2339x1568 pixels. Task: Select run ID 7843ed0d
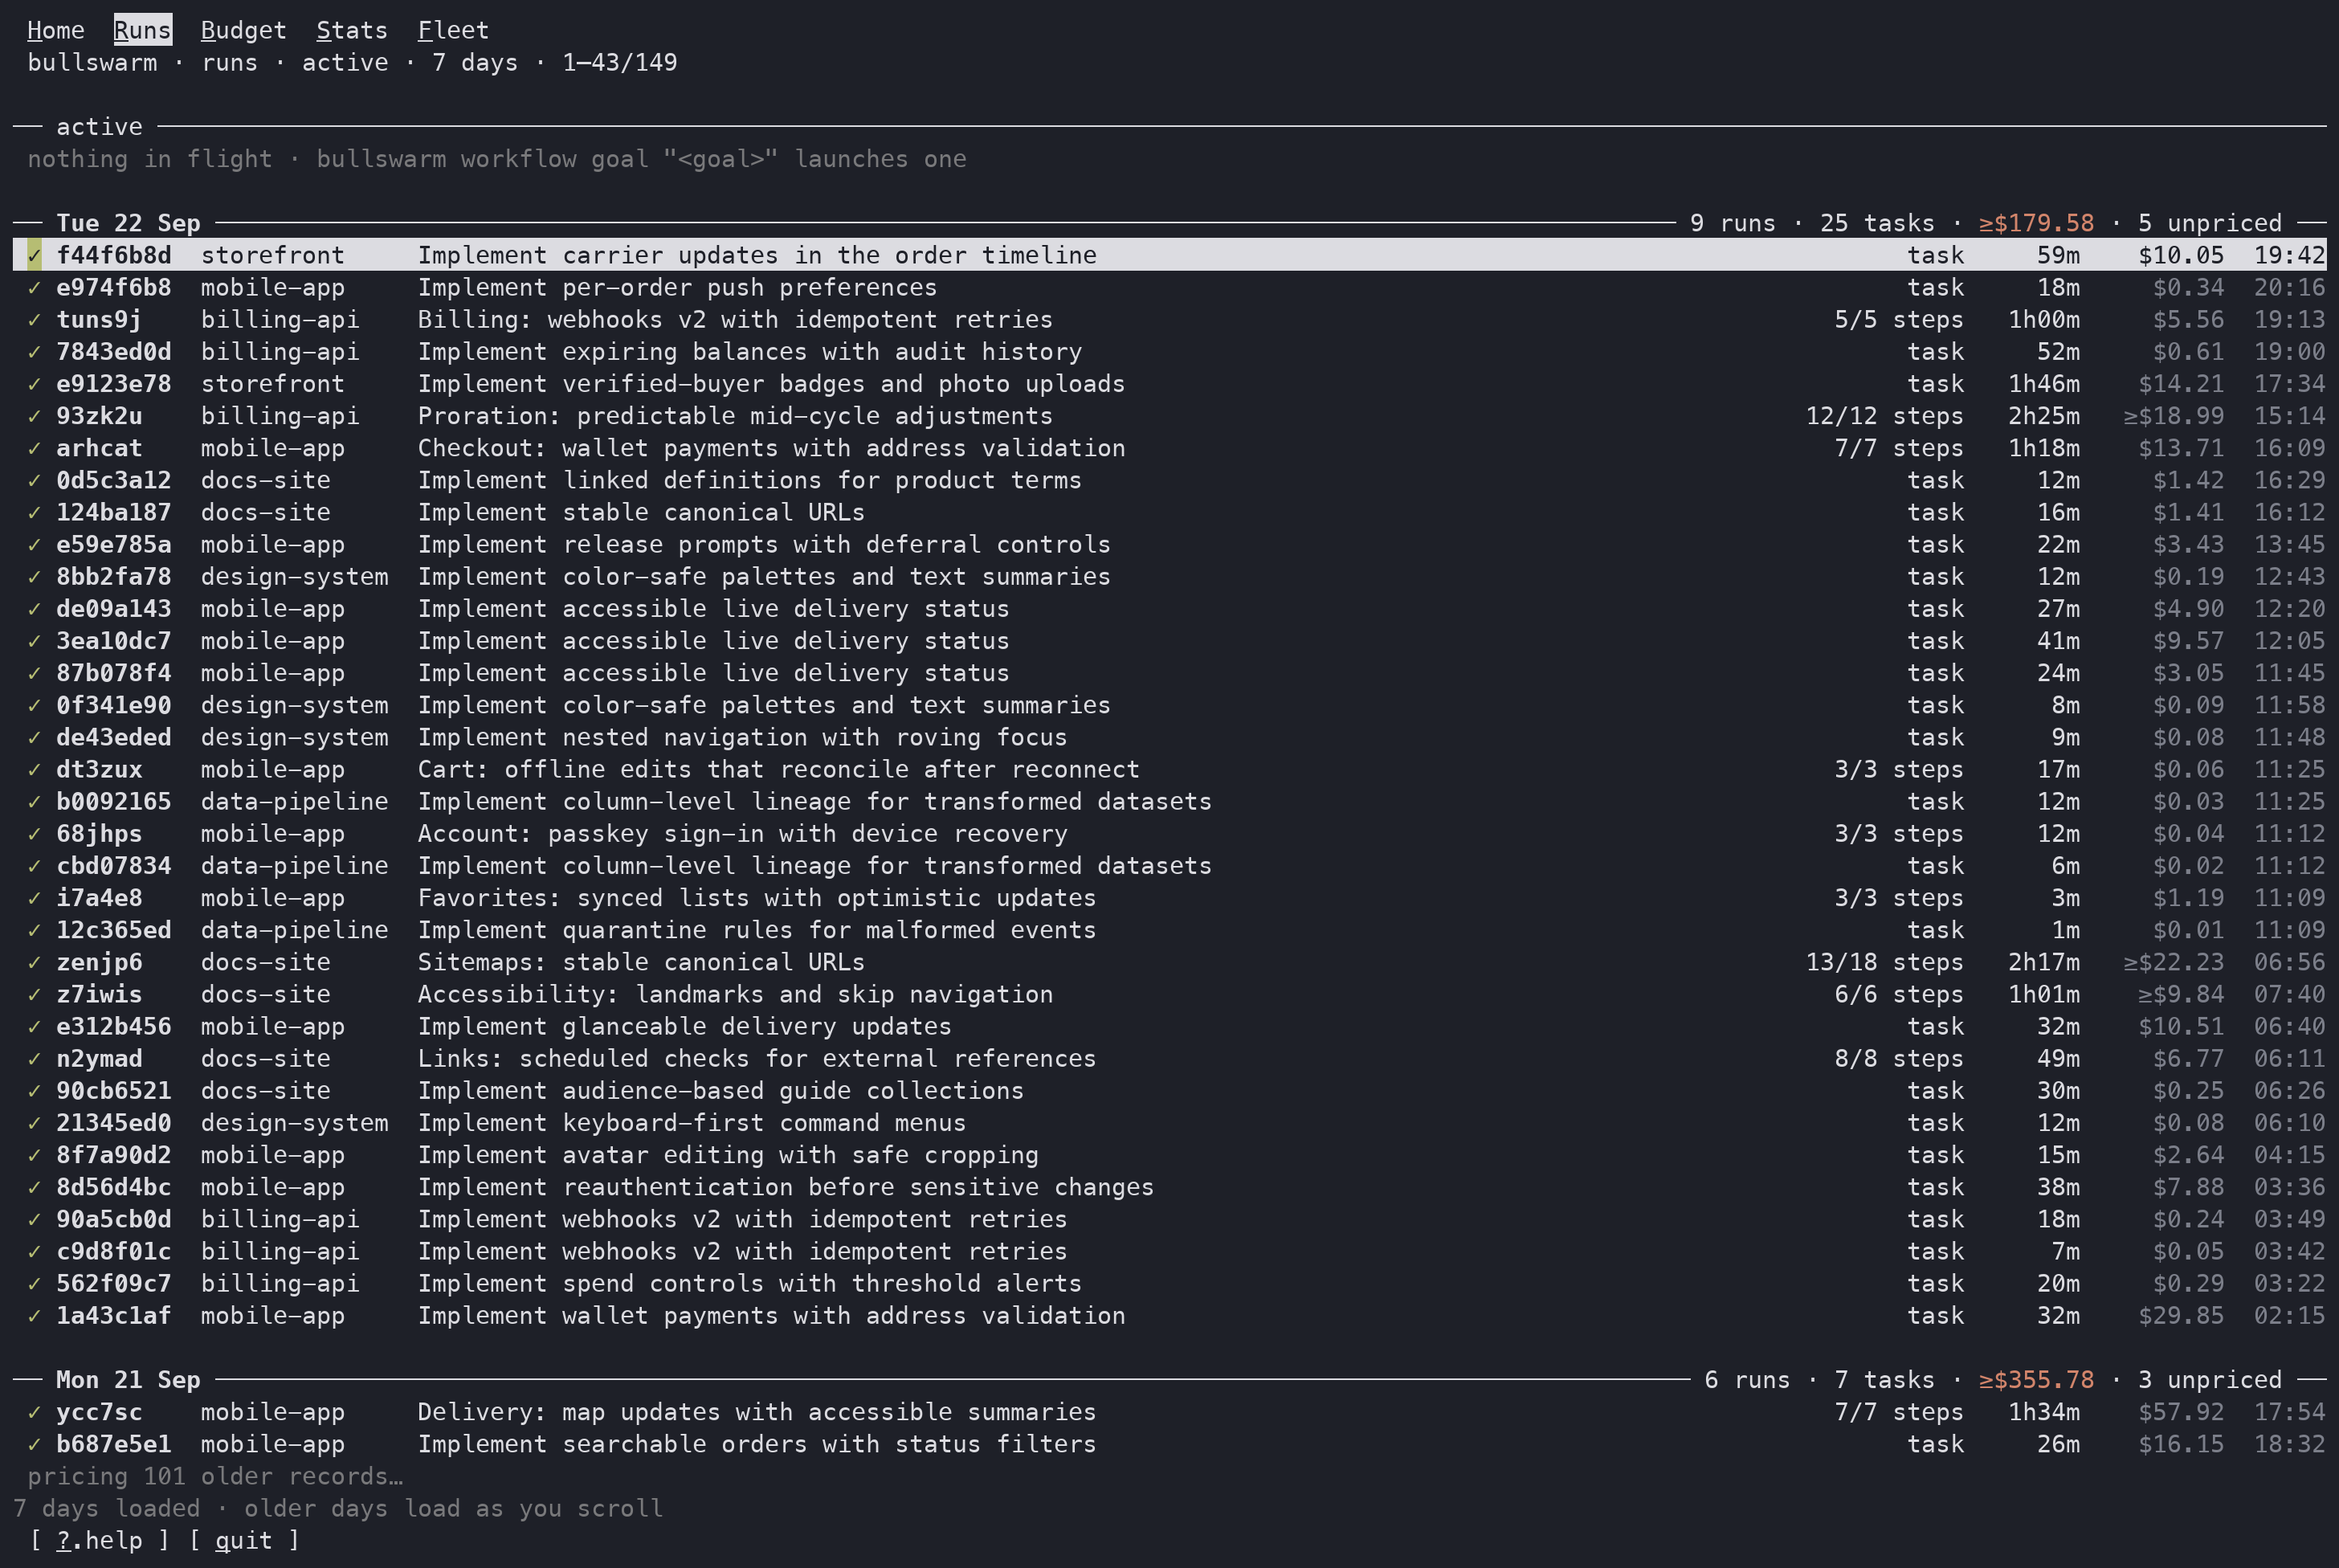(114, 351)
